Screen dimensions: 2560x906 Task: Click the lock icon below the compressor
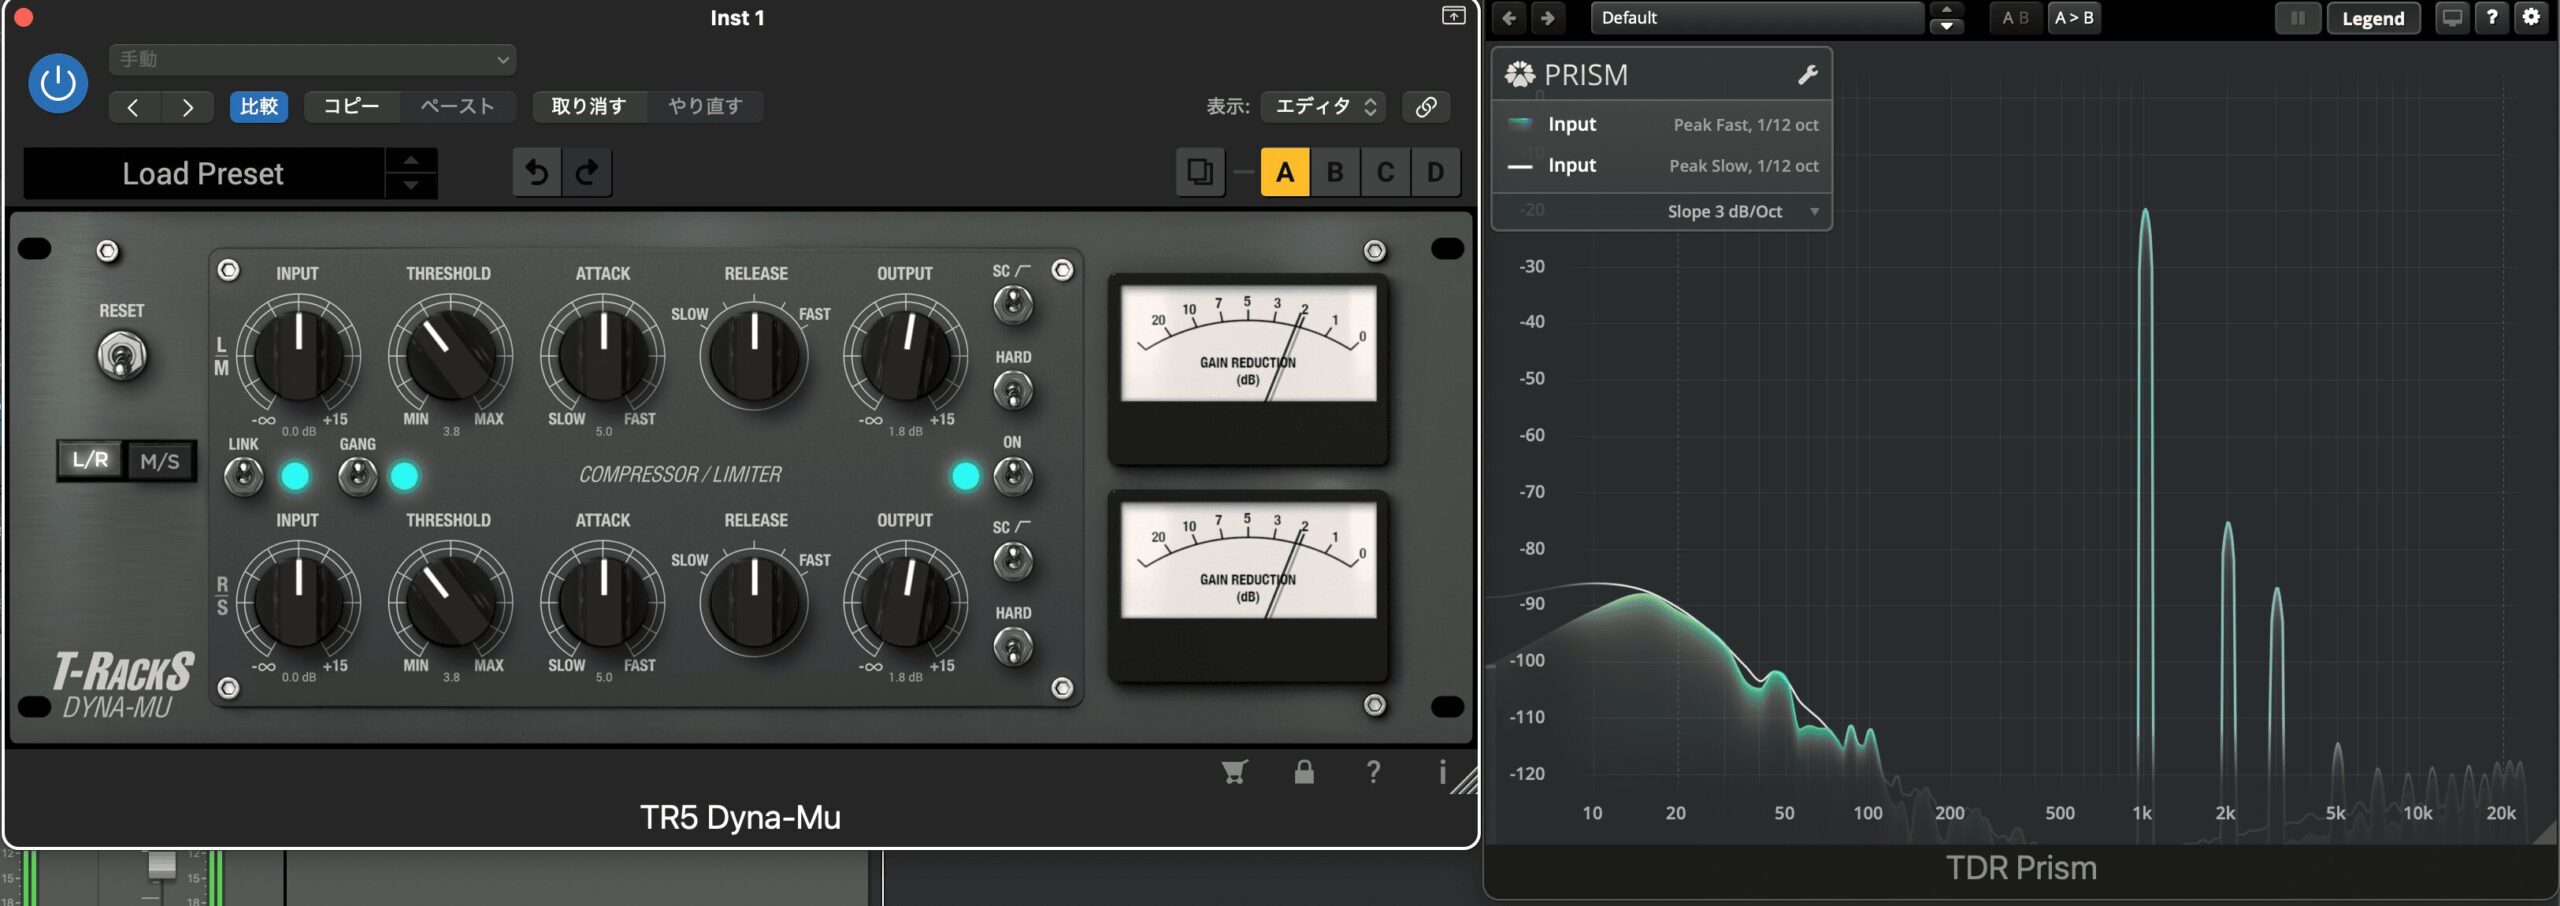1304,772
